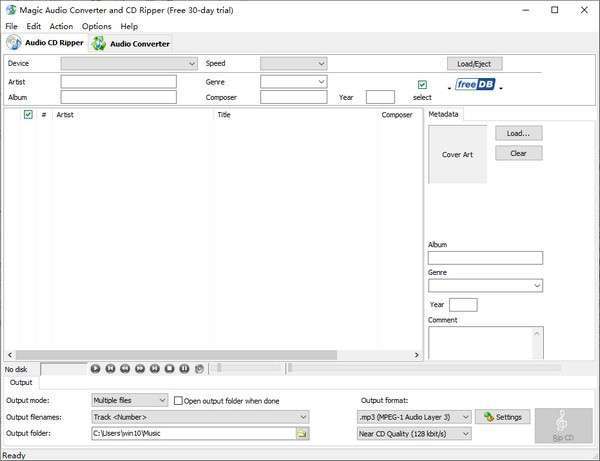600x461 pixels.
Task: Click the folder browse icon for output folder
Action: click(302, 434)
